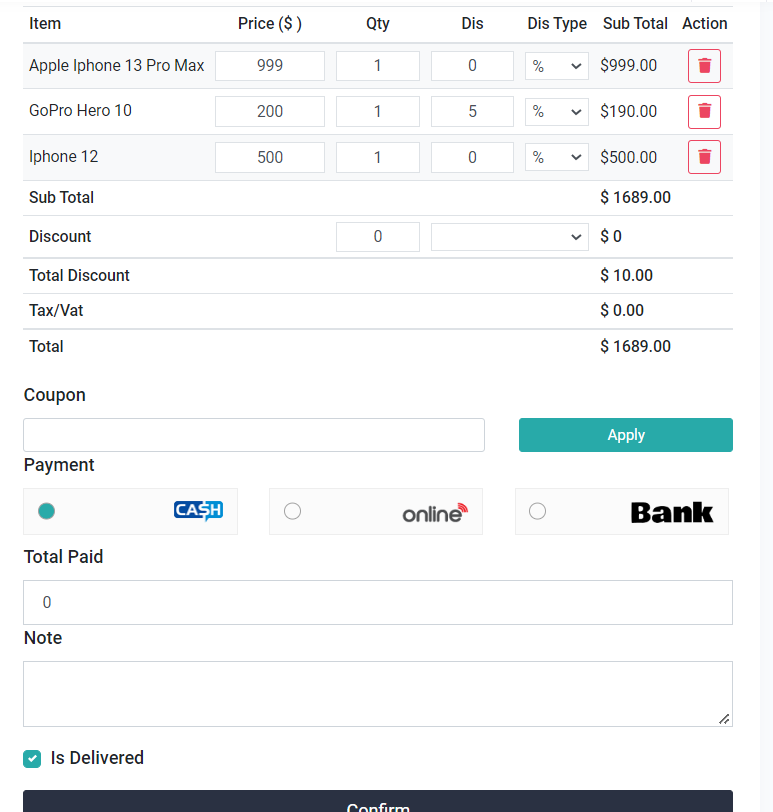Choose the Online payment radio button
Image resolution: width=773 pixels, height=812 pixels.
pos(292,511)
